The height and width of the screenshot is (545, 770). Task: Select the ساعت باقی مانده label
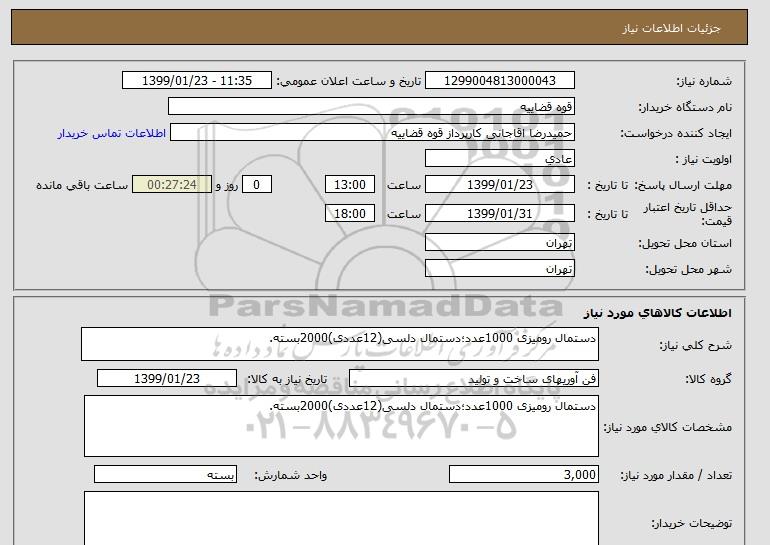pyautogui.click(x=82, y=185)
